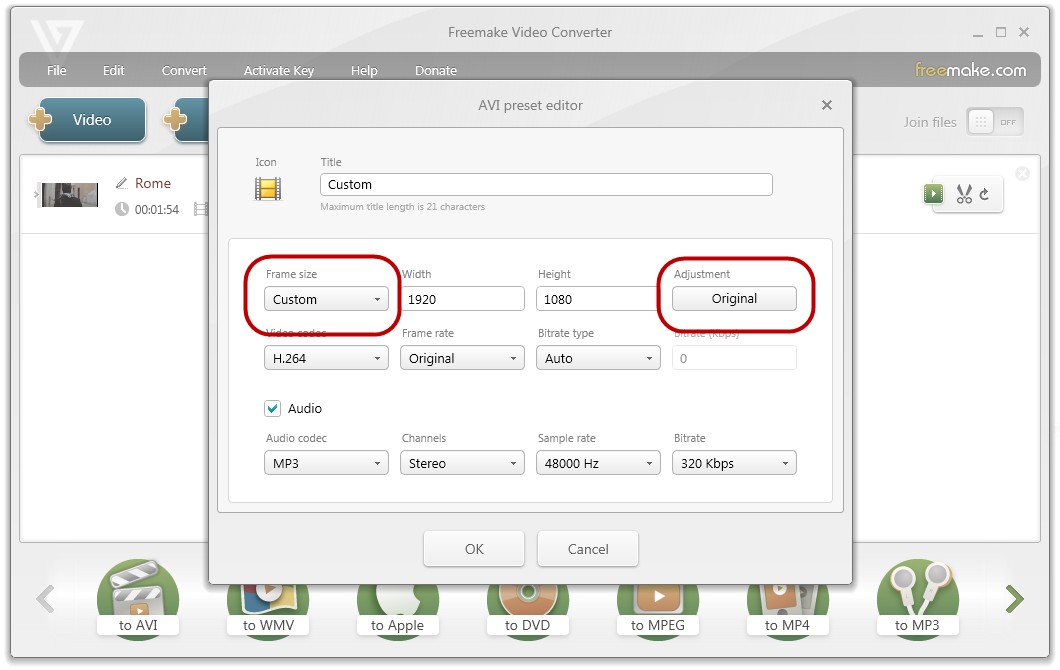The image size is (1060, 670).
Task: Click the Rome video thumbnail
Action: click(x=70, y=195)
